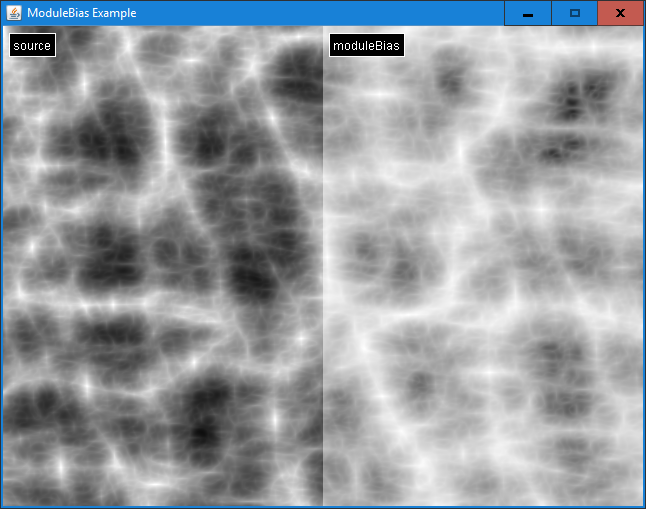The width and height of the screenshot is (646, 509).
Task: Click the divider between source and moduleBias panels
Action: tap(323, 270)
